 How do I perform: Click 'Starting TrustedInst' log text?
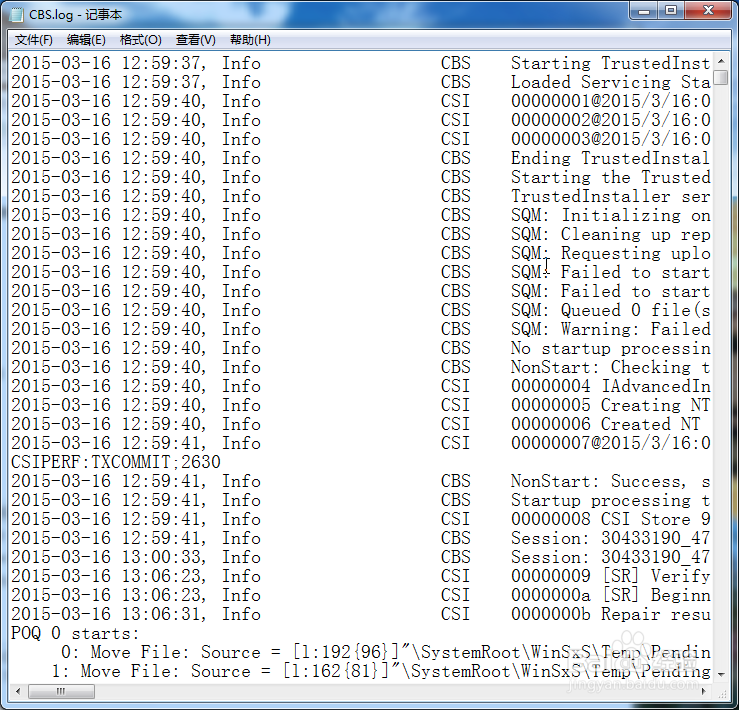(x=610, y=63)
